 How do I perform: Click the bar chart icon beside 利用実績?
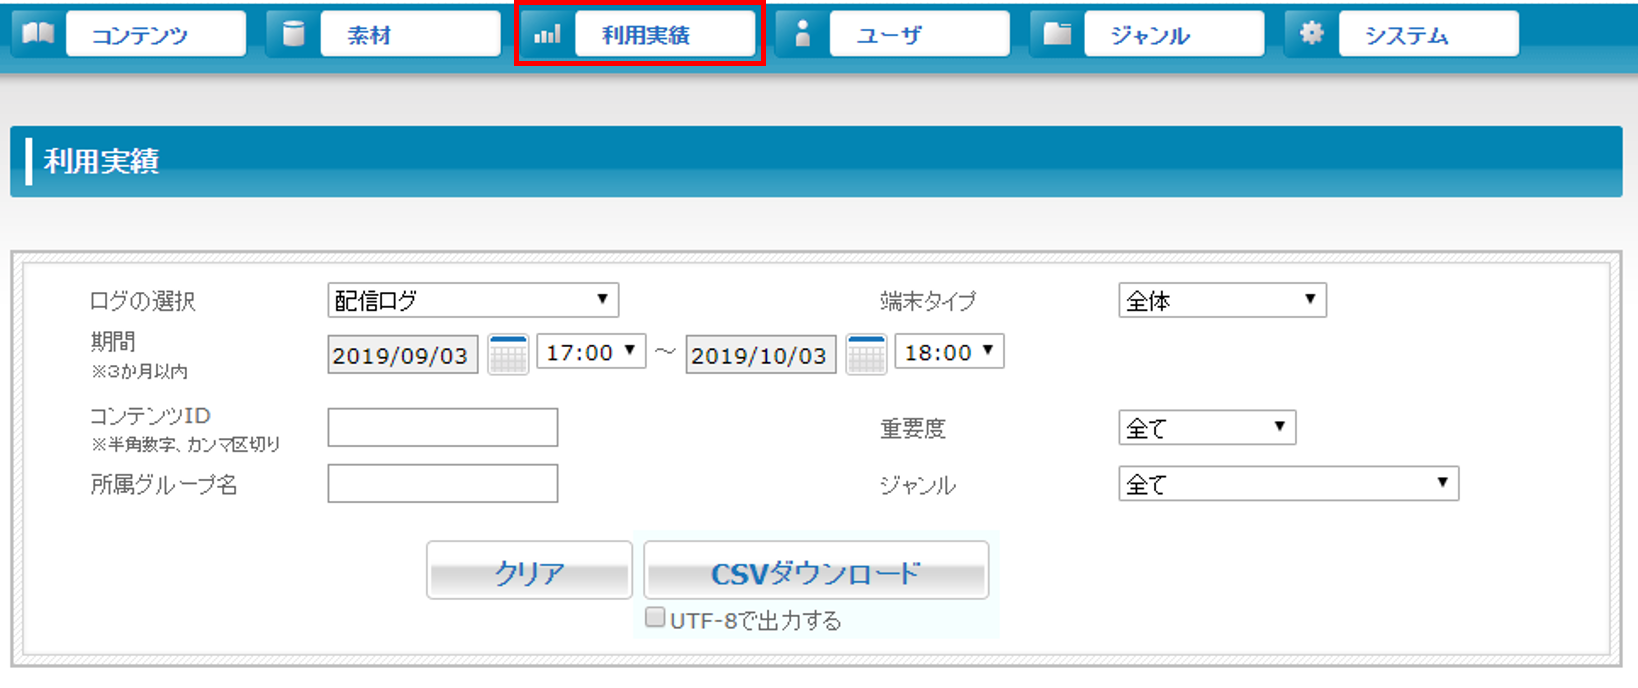547,35
